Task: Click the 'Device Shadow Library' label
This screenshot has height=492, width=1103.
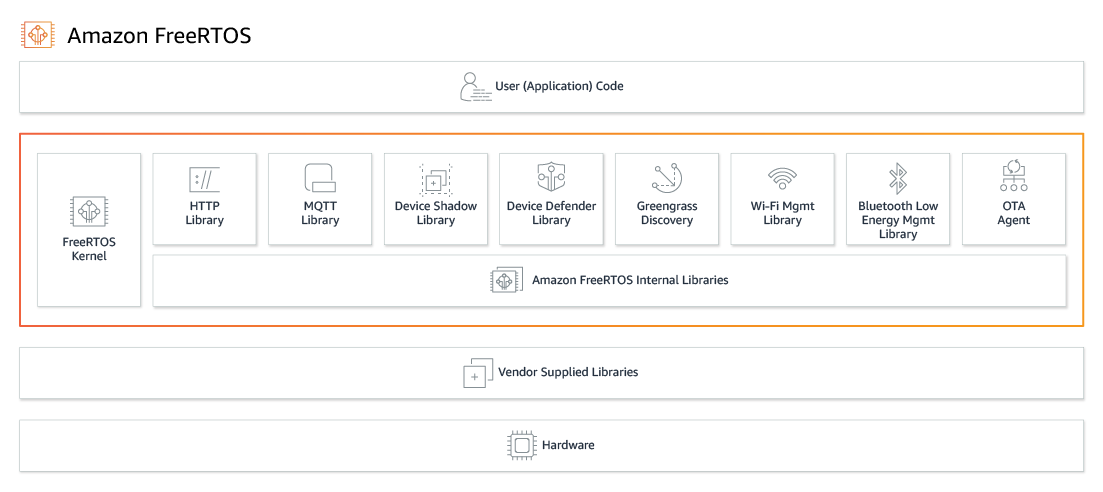Action: coord(435,213)
